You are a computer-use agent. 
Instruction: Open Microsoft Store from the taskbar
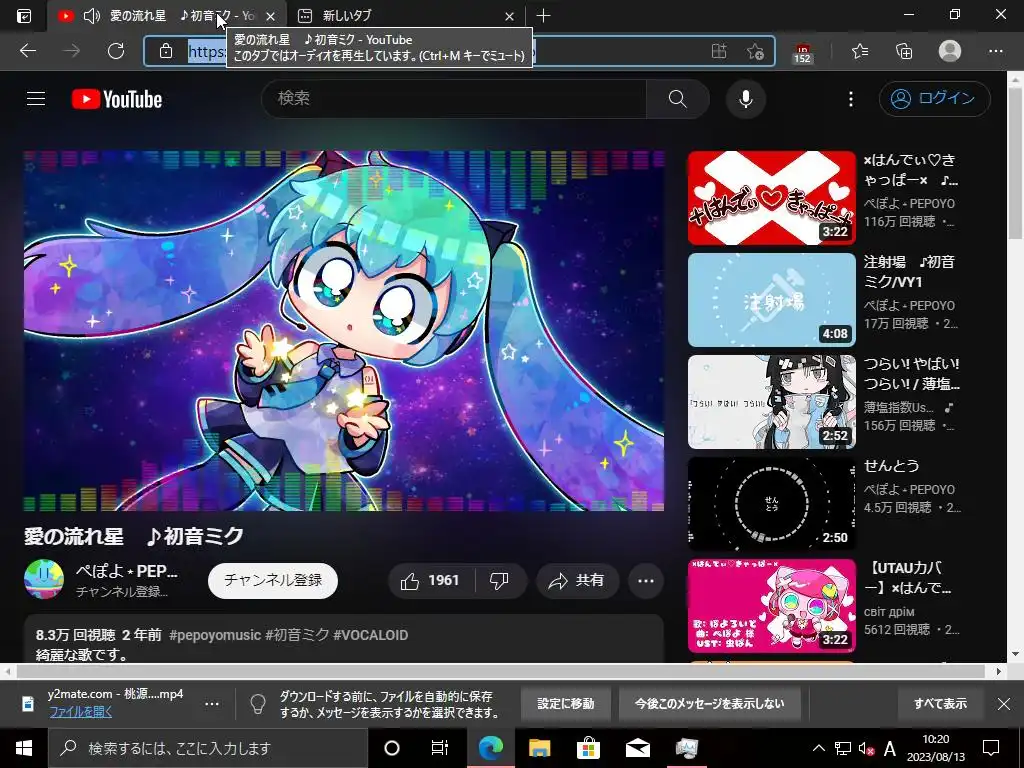point(588,748)
